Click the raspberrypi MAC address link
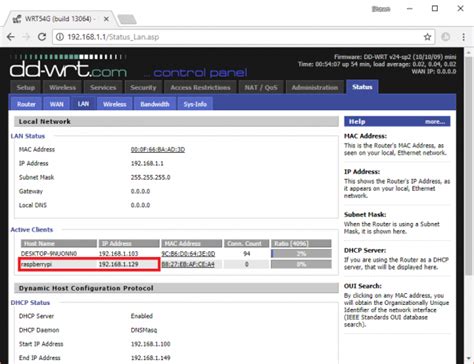This screenshot has width=474, height=364. pyautogui.click(x=188, y=264)
